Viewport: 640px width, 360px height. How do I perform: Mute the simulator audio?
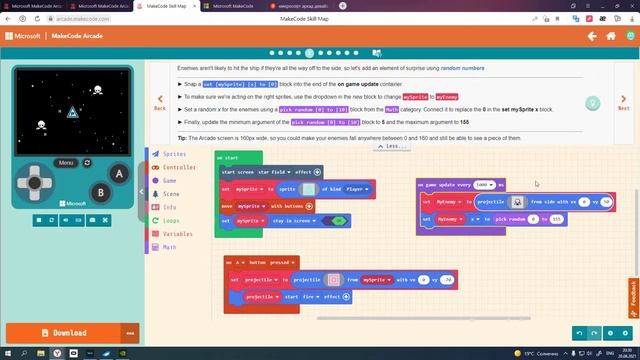66,220
